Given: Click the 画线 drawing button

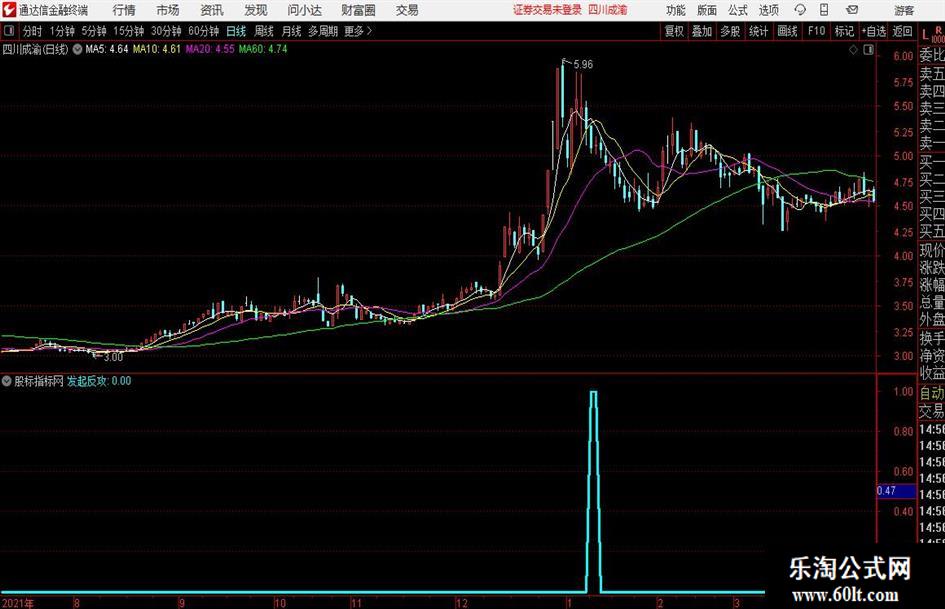Looking at the screenshot, I should (x=787, y=31).
